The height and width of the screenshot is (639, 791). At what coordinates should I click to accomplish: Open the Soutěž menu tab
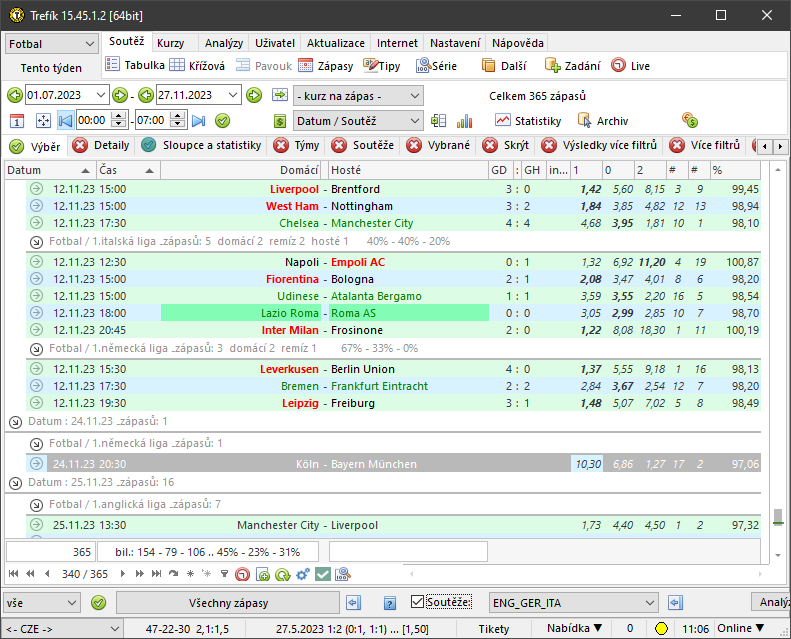click(x=126, y=41)
